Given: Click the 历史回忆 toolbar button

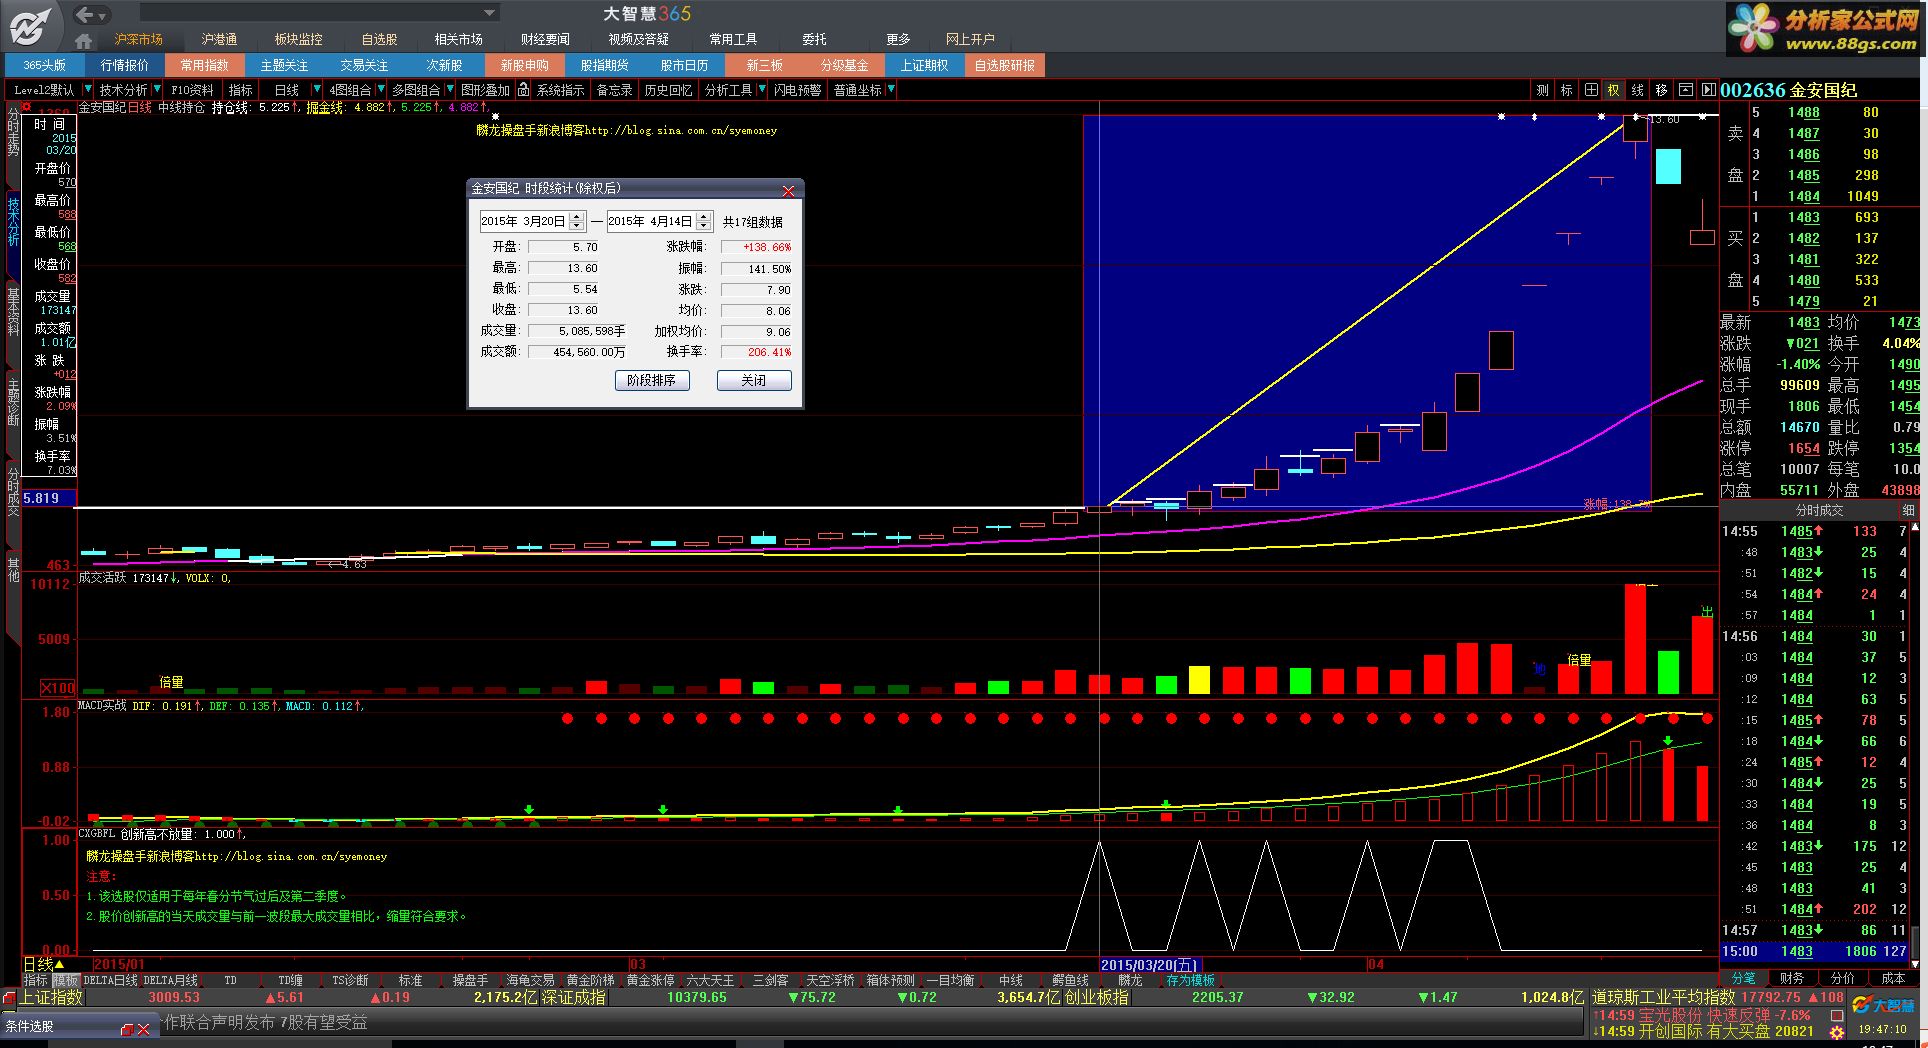Looking at the screenshot, I should click(668, 90).
